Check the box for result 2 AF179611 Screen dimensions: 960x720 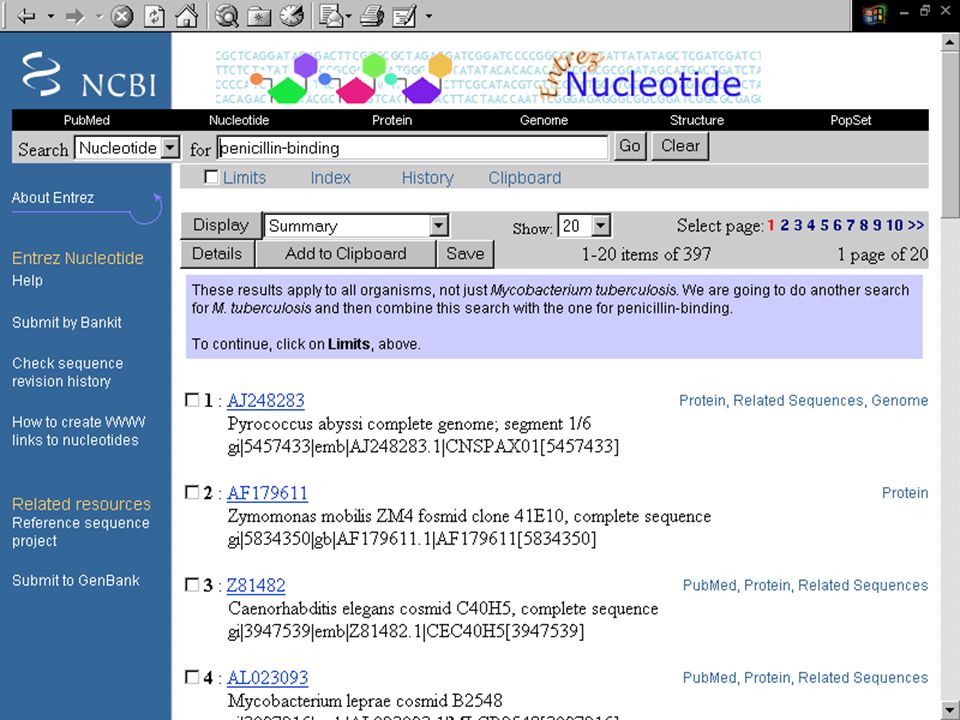click(x=192, y=492)
